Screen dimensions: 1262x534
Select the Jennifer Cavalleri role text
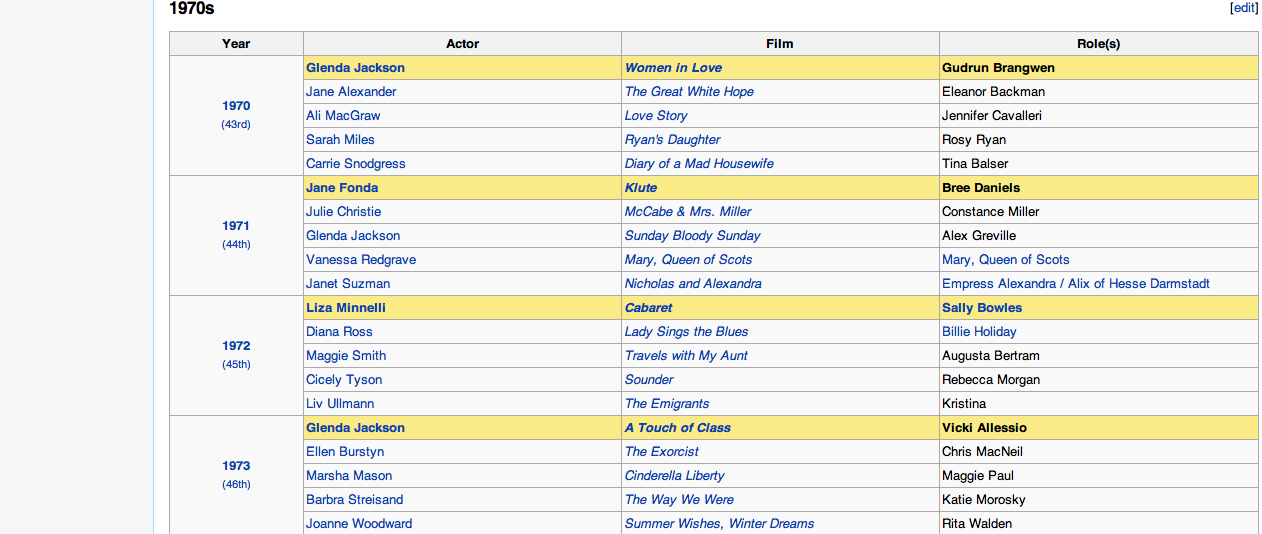coord(992,116)
